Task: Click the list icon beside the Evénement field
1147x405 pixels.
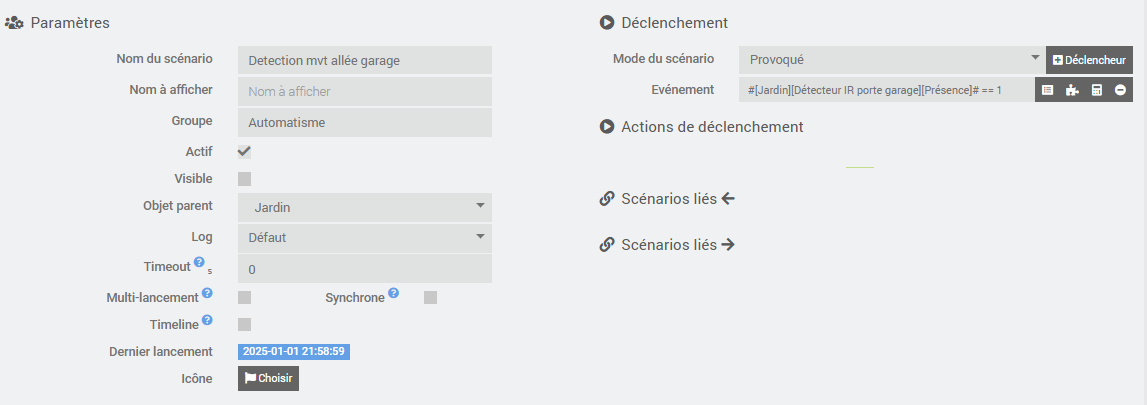Action: pos(1047,90)
